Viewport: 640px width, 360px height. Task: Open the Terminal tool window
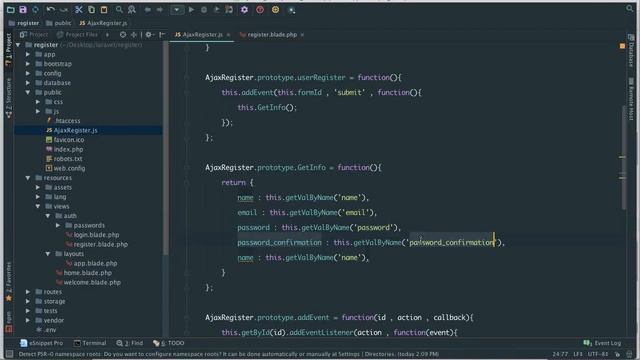90,343
